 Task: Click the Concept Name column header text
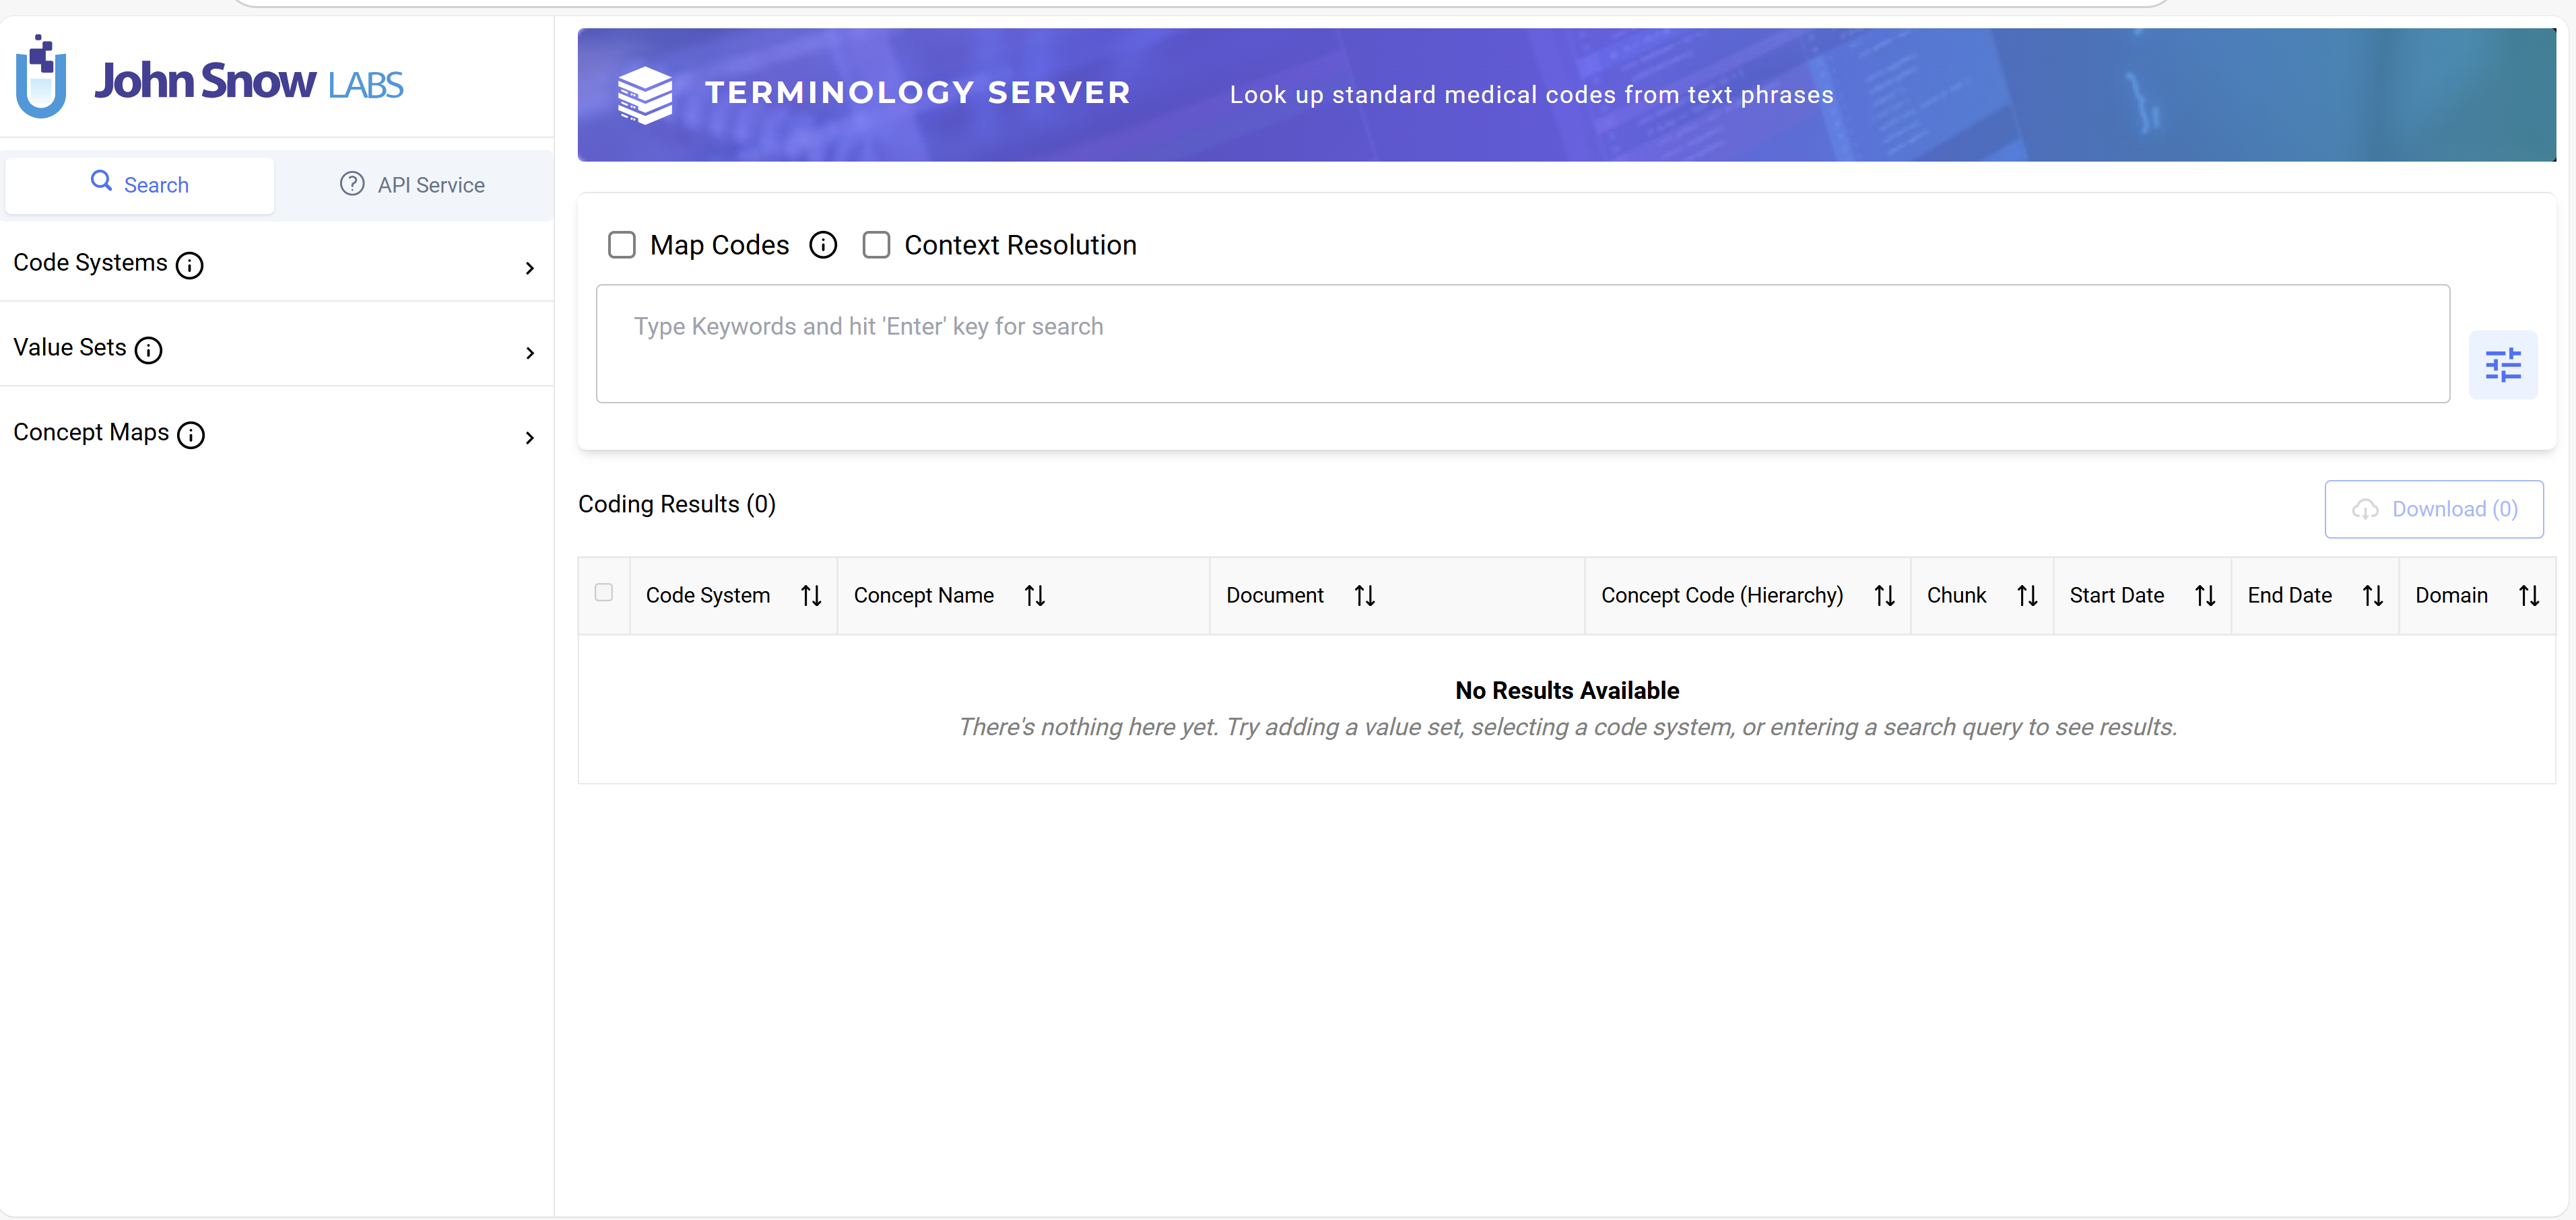[x=924, y=596]
